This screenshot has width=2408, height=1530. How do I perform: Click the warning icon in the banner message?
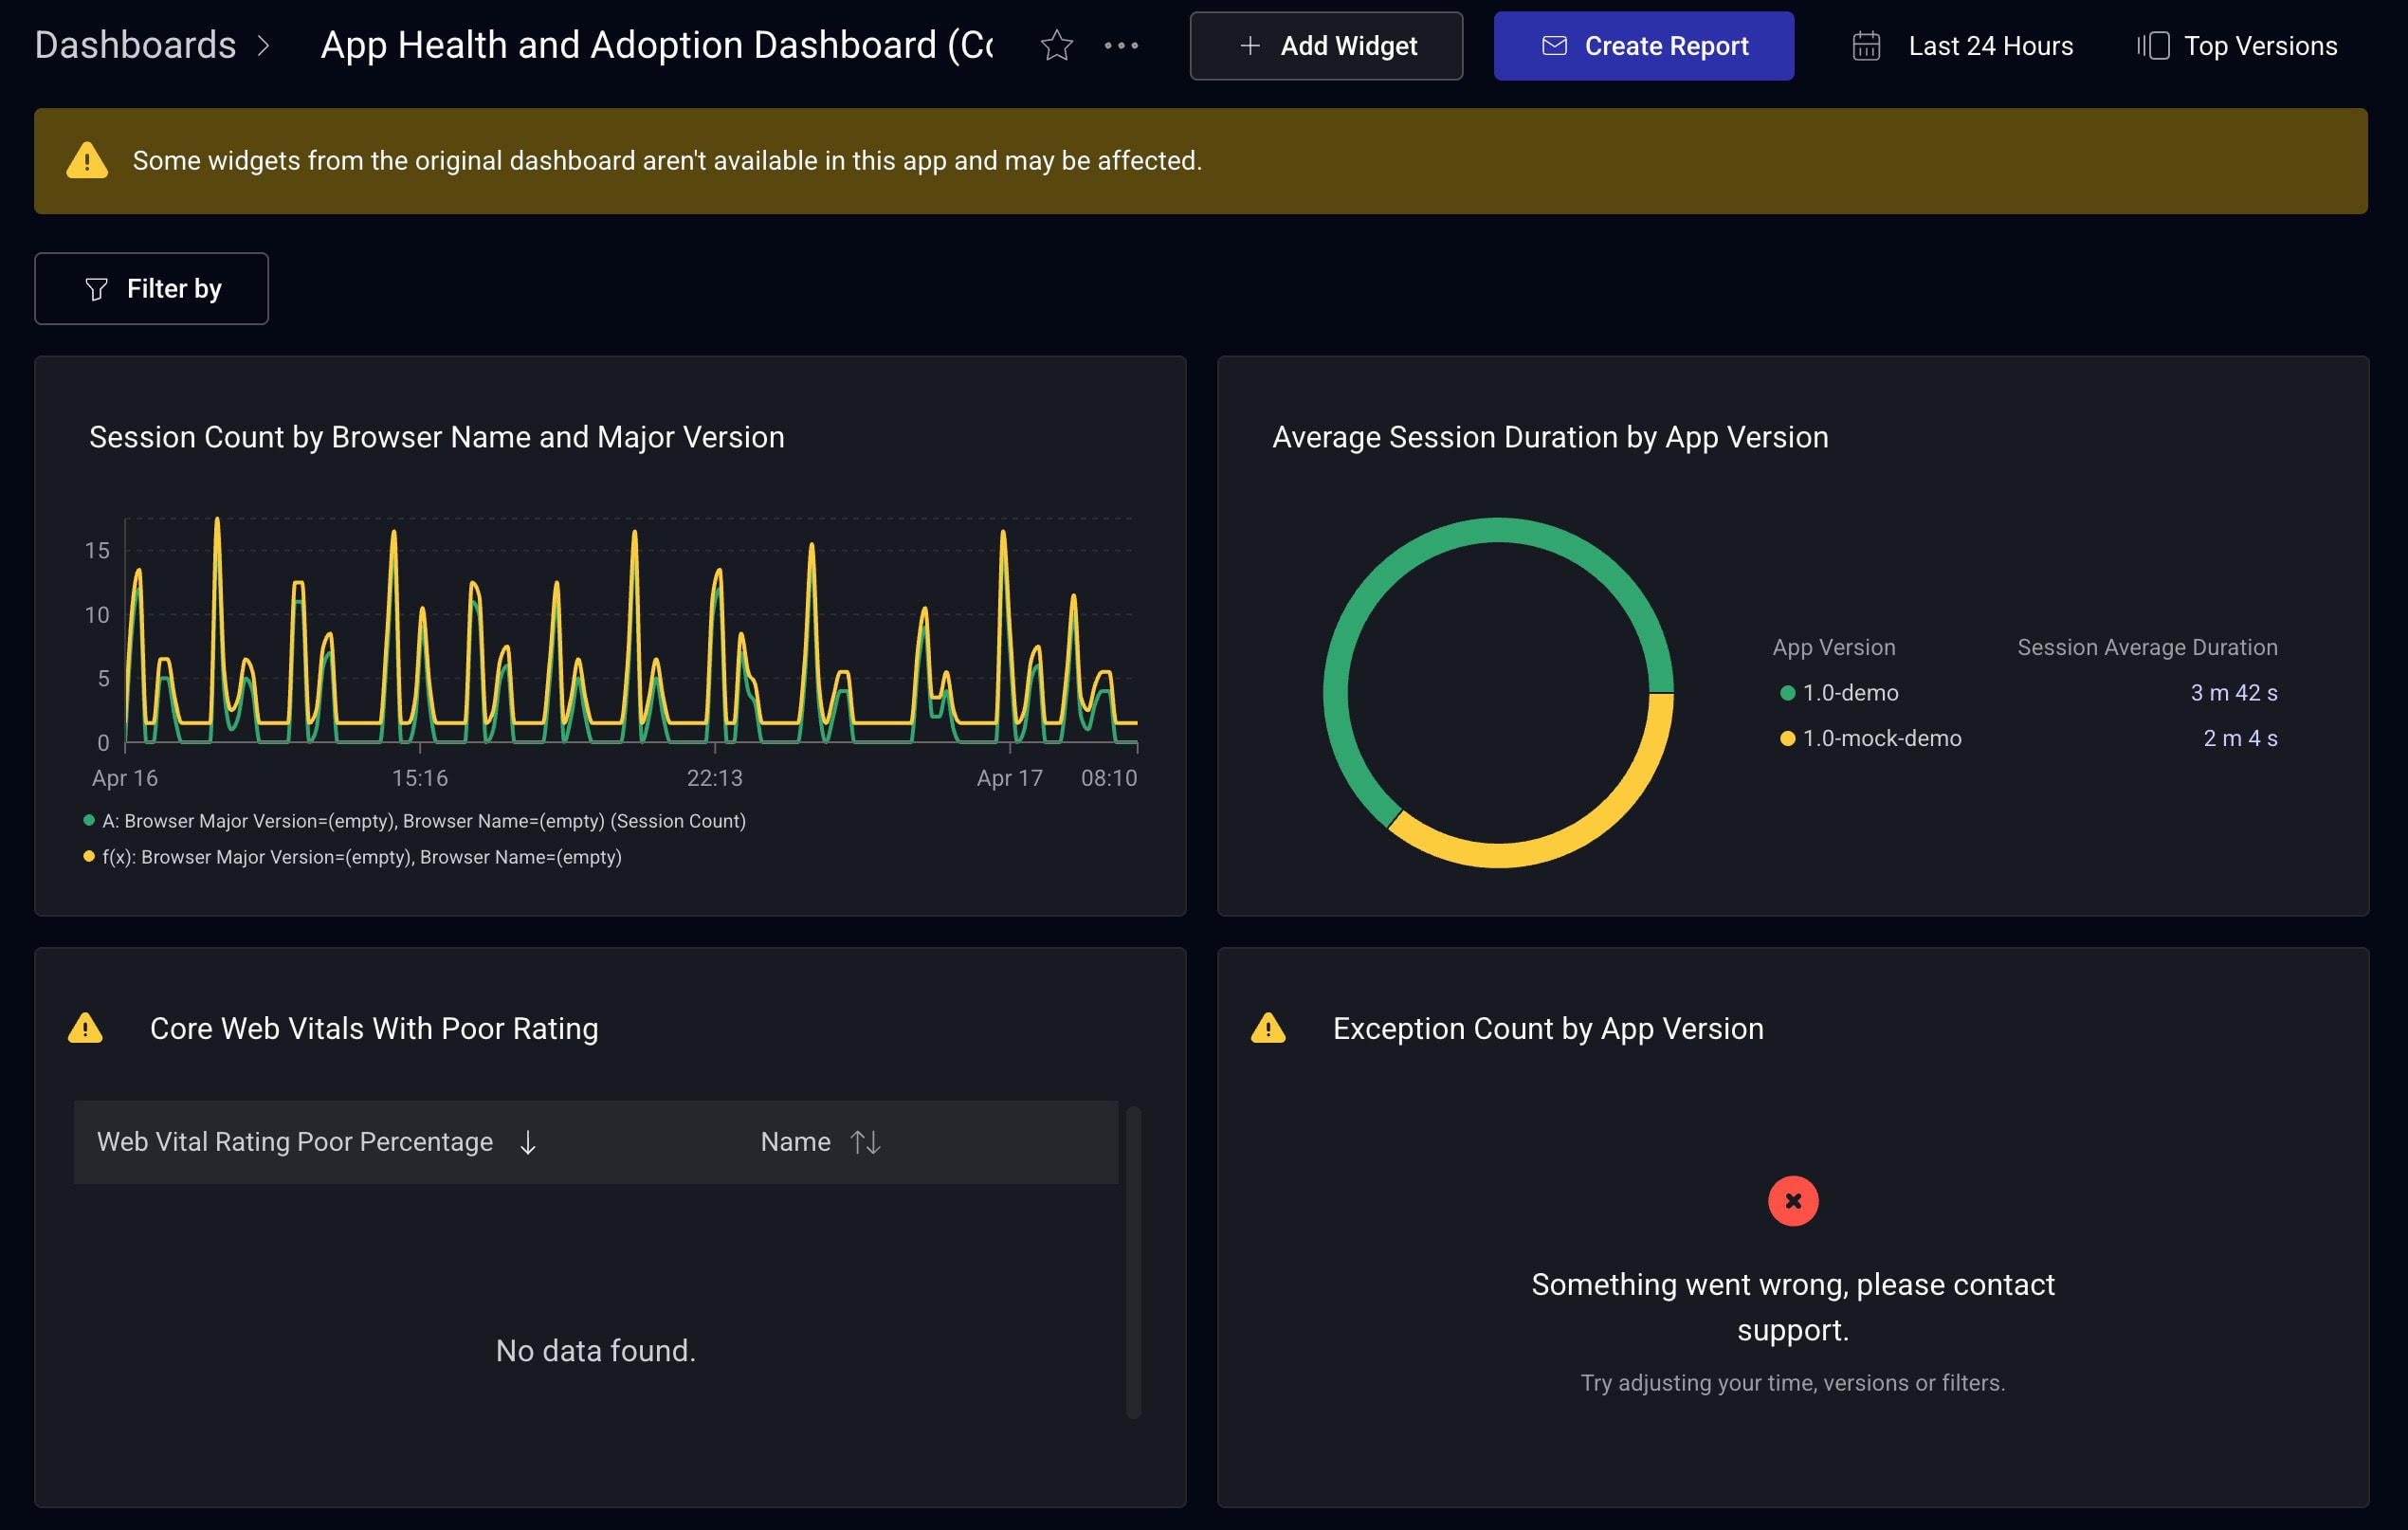click(87, 160)
